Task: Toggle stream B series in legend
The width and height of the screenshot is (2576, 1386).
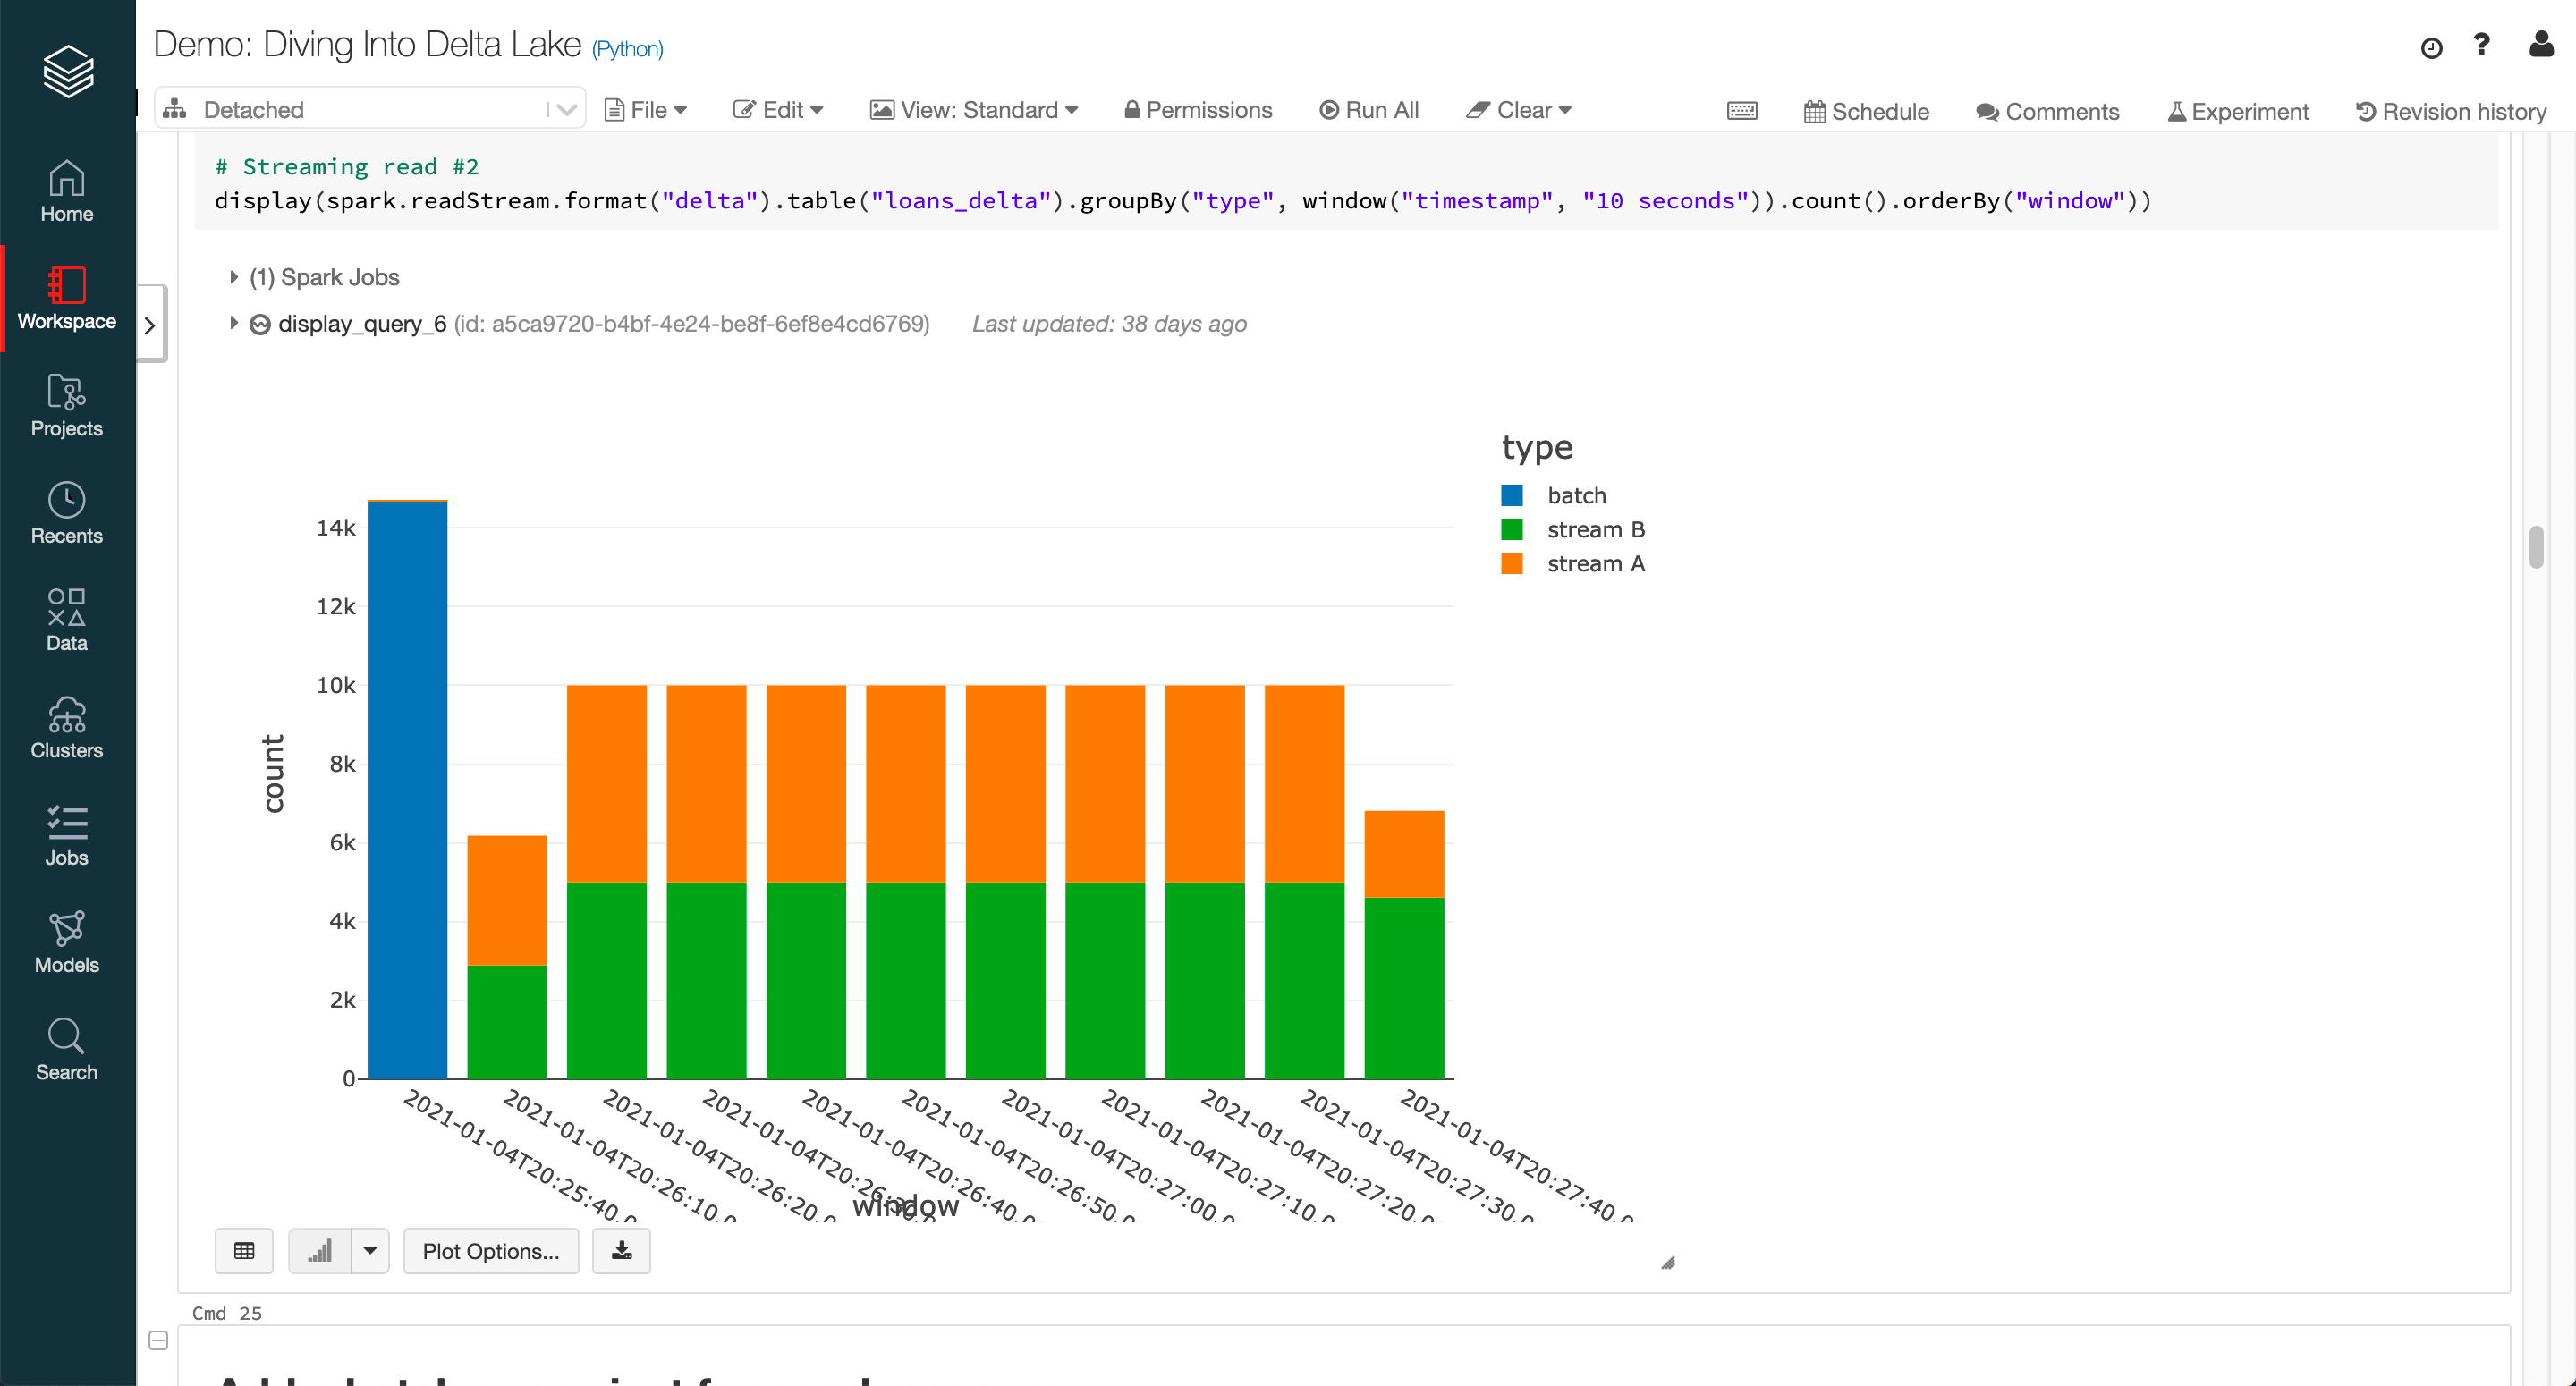Action: (1595, 529)
